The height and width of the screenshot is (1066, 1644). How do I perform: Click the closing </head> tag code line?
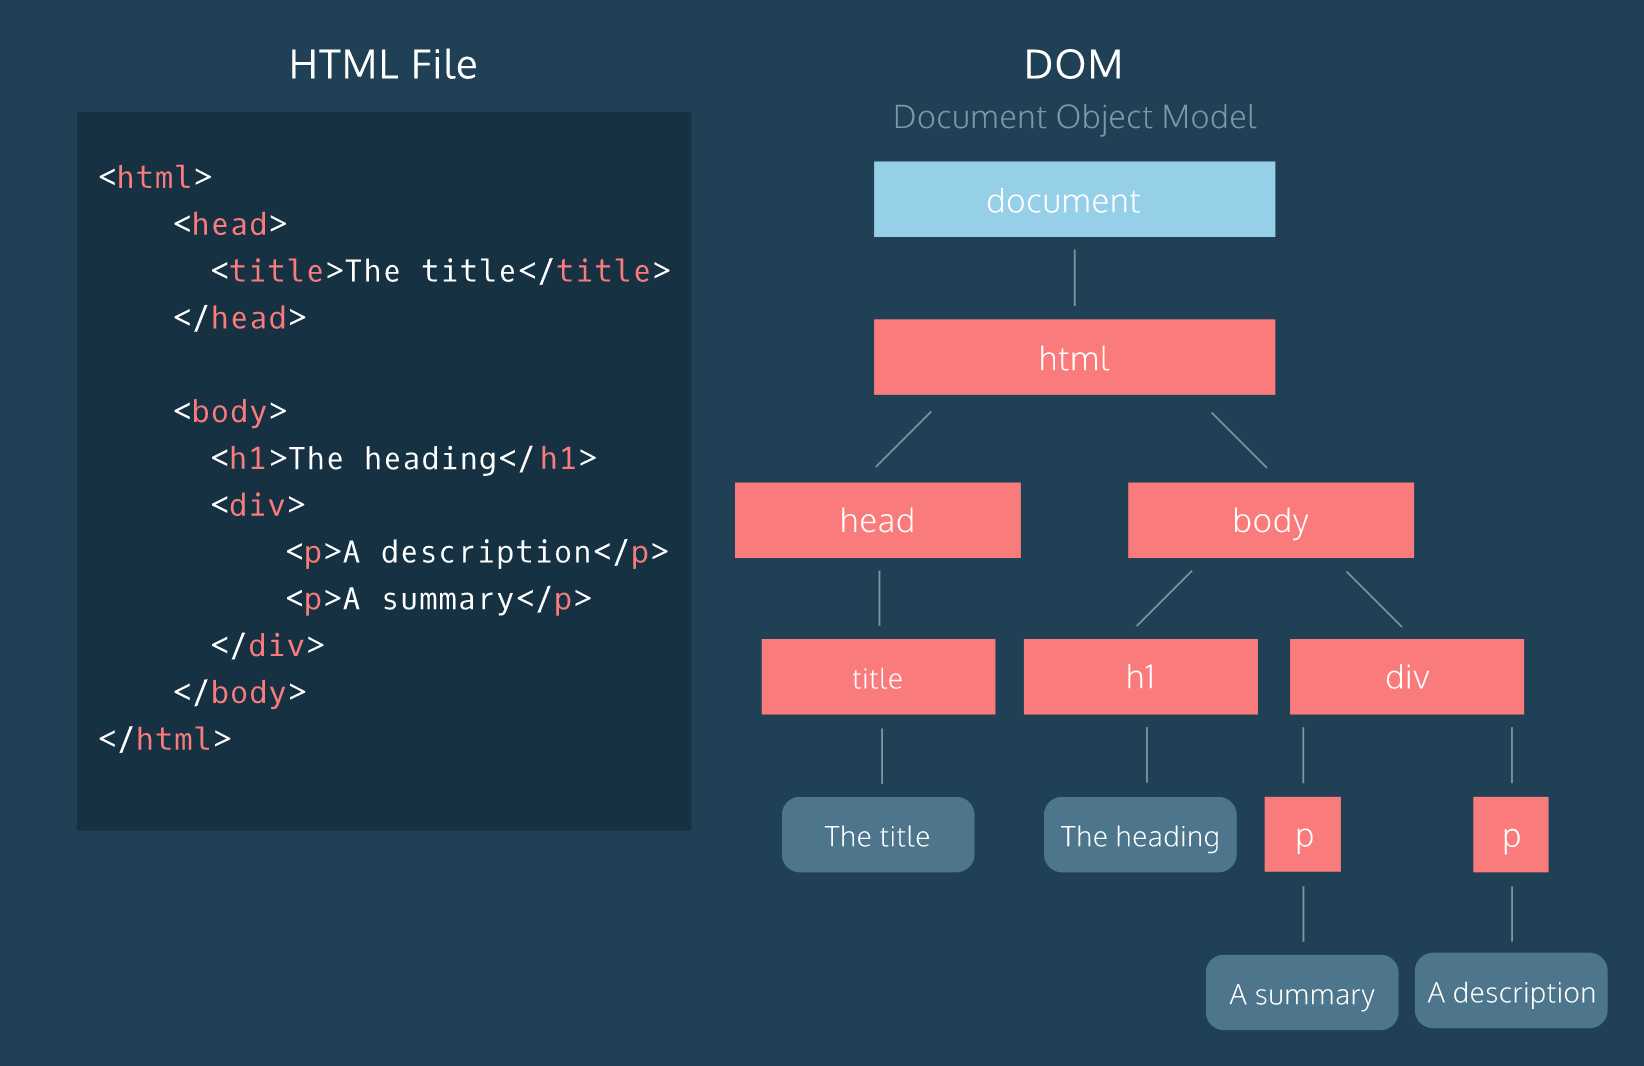pos(239,318)
